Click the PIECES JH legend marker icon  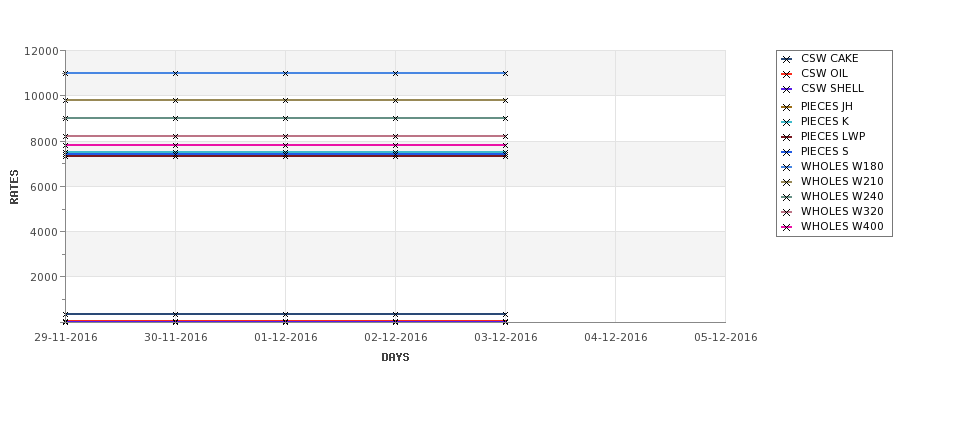pos(787,107)
